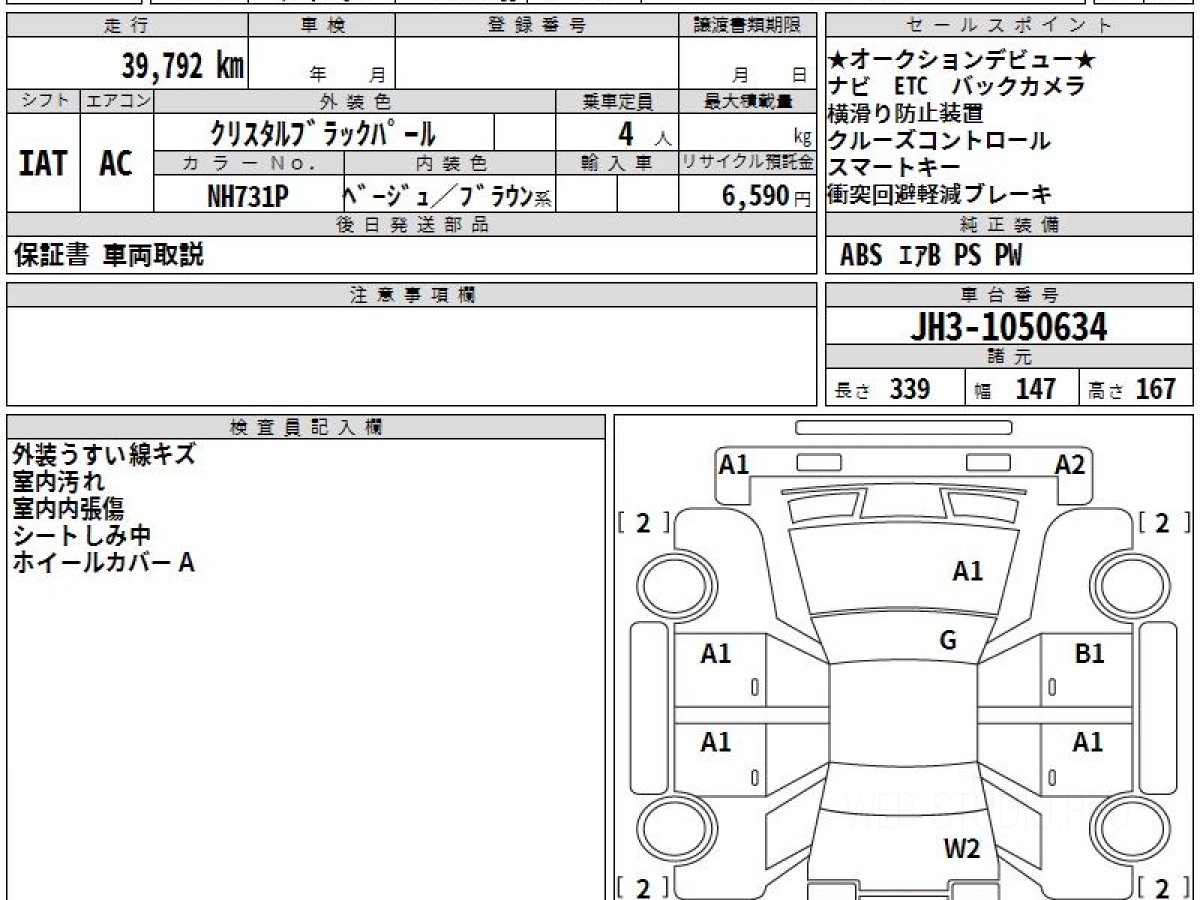Click the 輸入車 label
Screen dimensions: 1200x900
[617, 163]
